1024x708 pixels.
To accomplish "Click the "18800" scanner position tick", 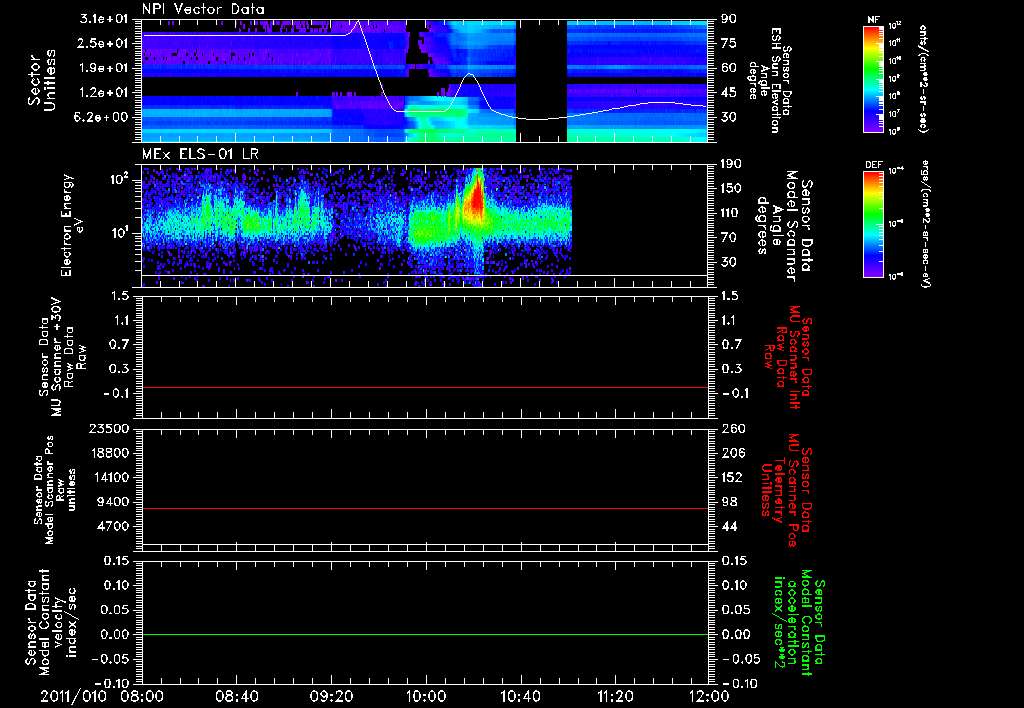I will [x=110, y=453].
